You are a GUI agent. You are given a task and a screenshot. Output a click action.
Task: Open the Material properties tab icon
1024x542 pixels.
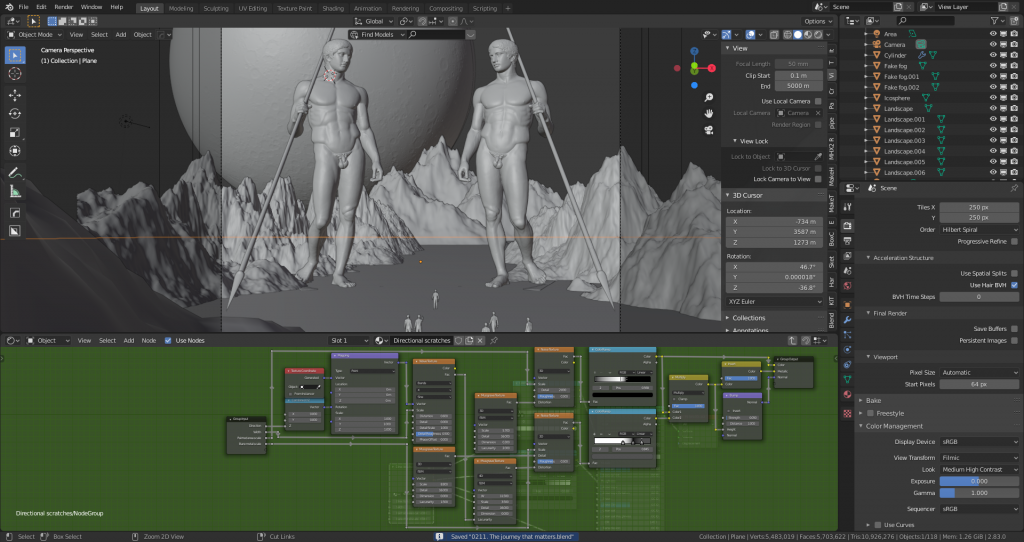[x=847, y=394]
